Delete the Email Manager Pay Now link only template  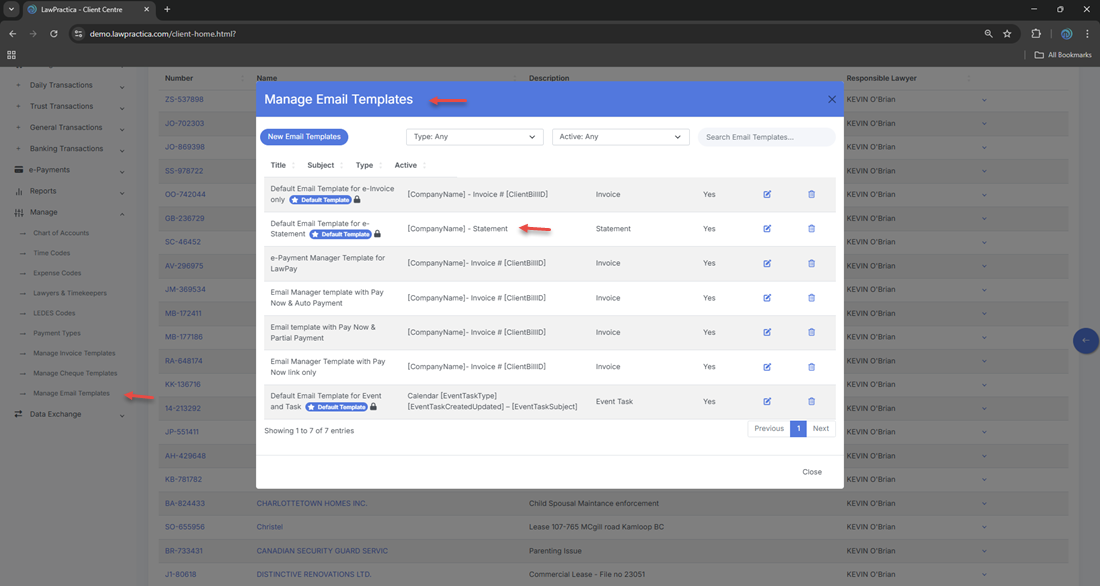pos(811,367)
